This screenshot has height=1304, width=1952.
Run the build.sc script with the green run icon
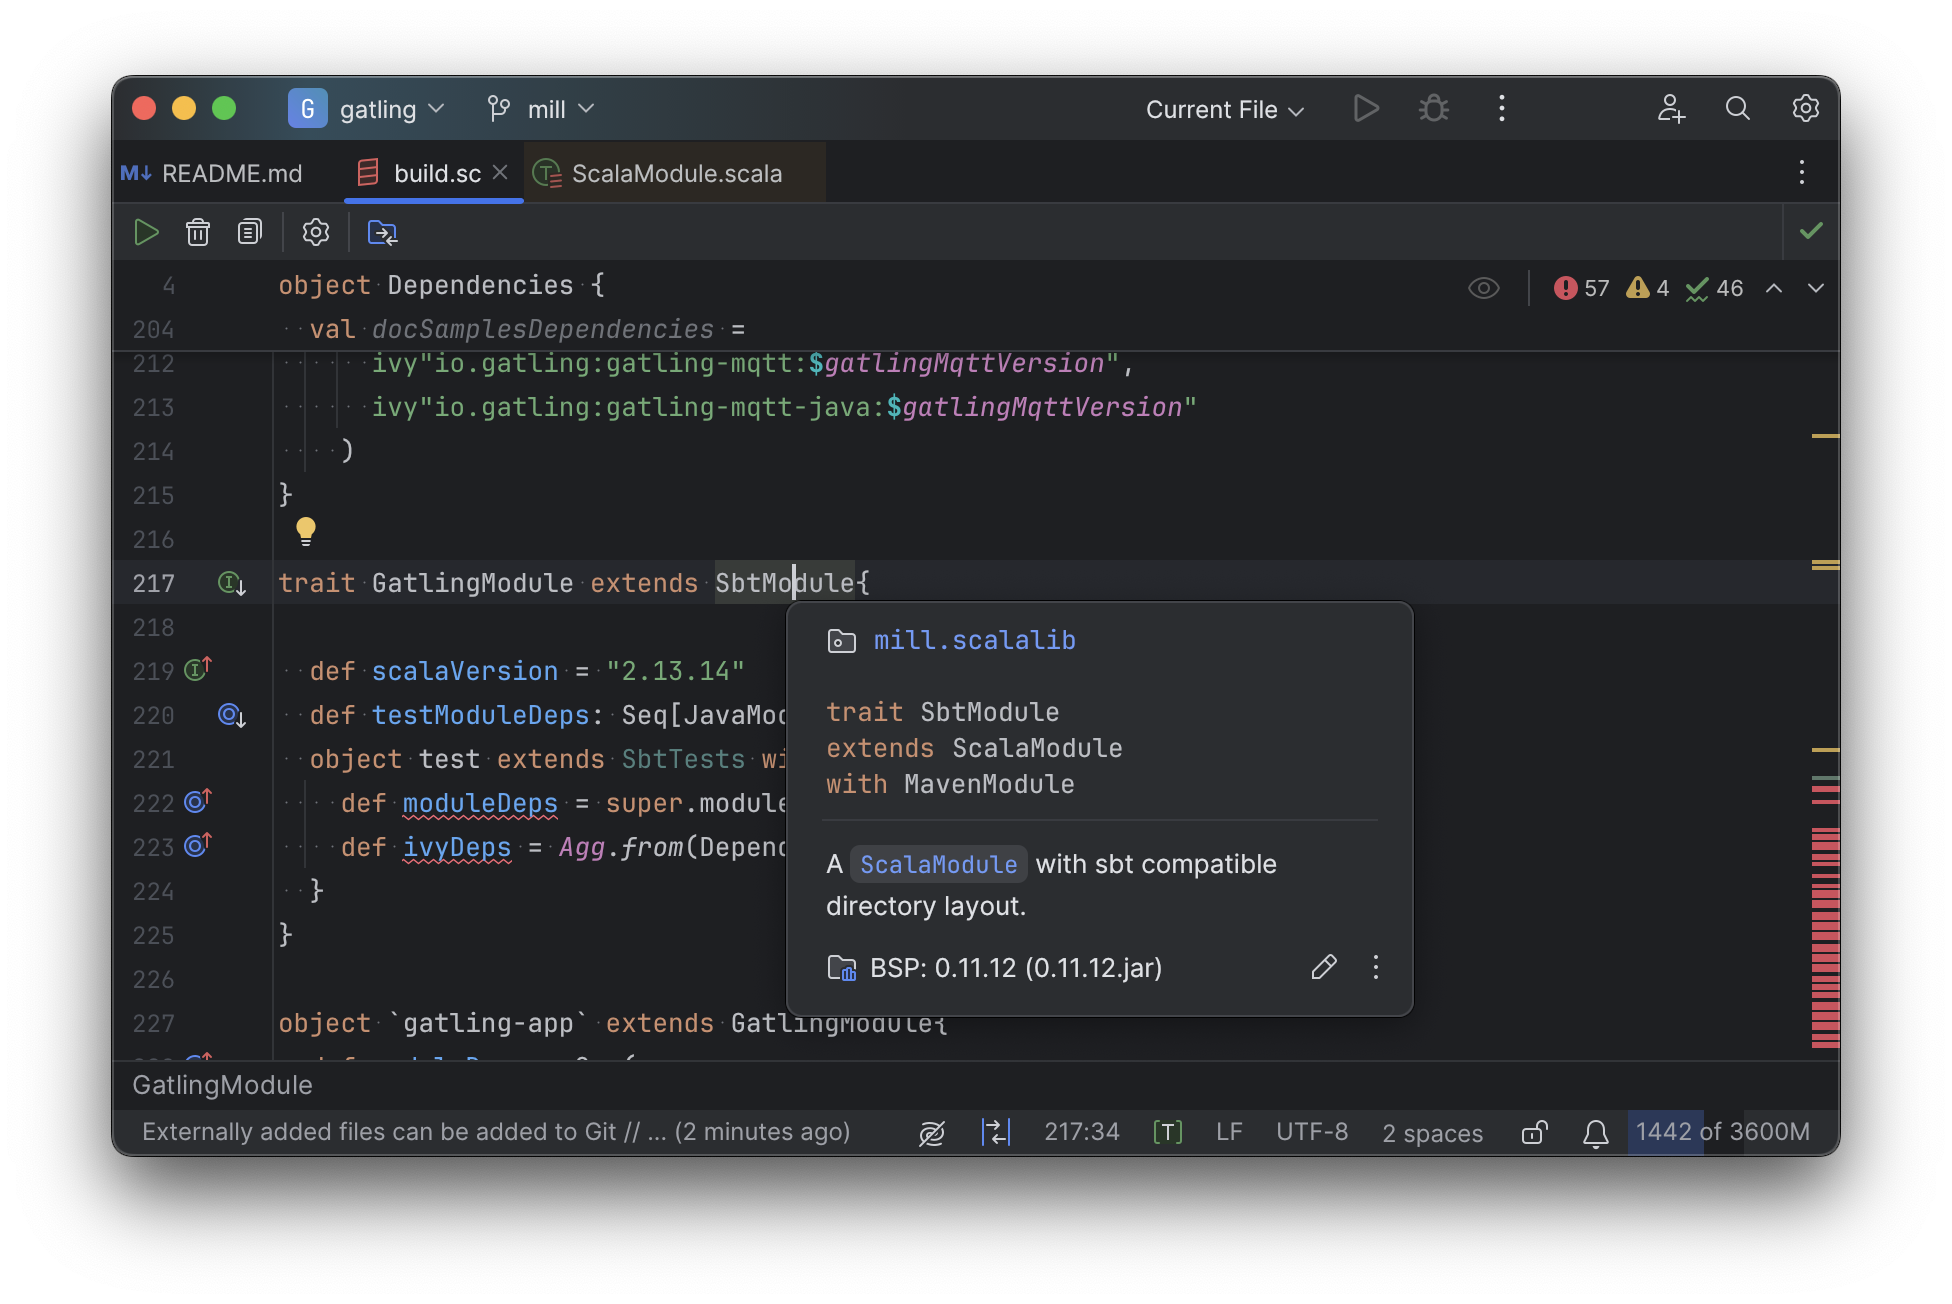[x=146, y=232]
